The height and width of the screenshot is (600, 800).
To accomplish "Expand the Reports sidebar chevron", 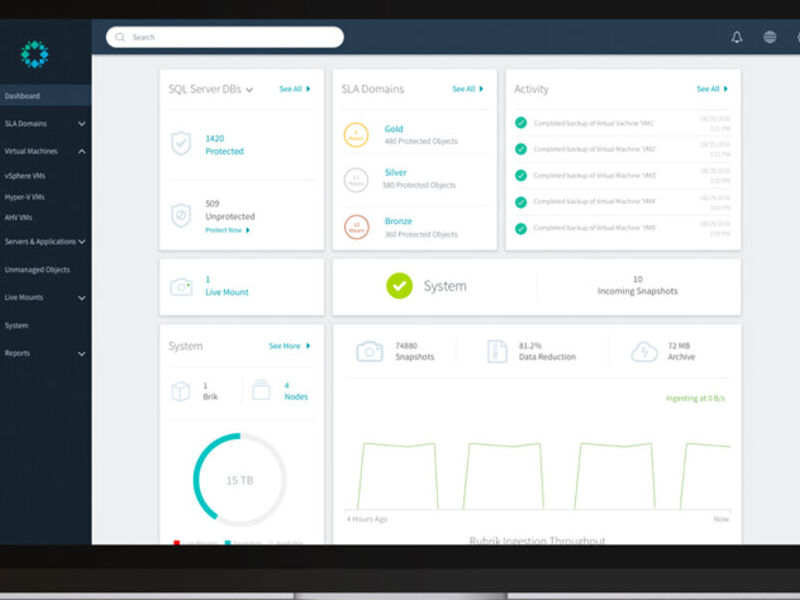I will 82,354.
